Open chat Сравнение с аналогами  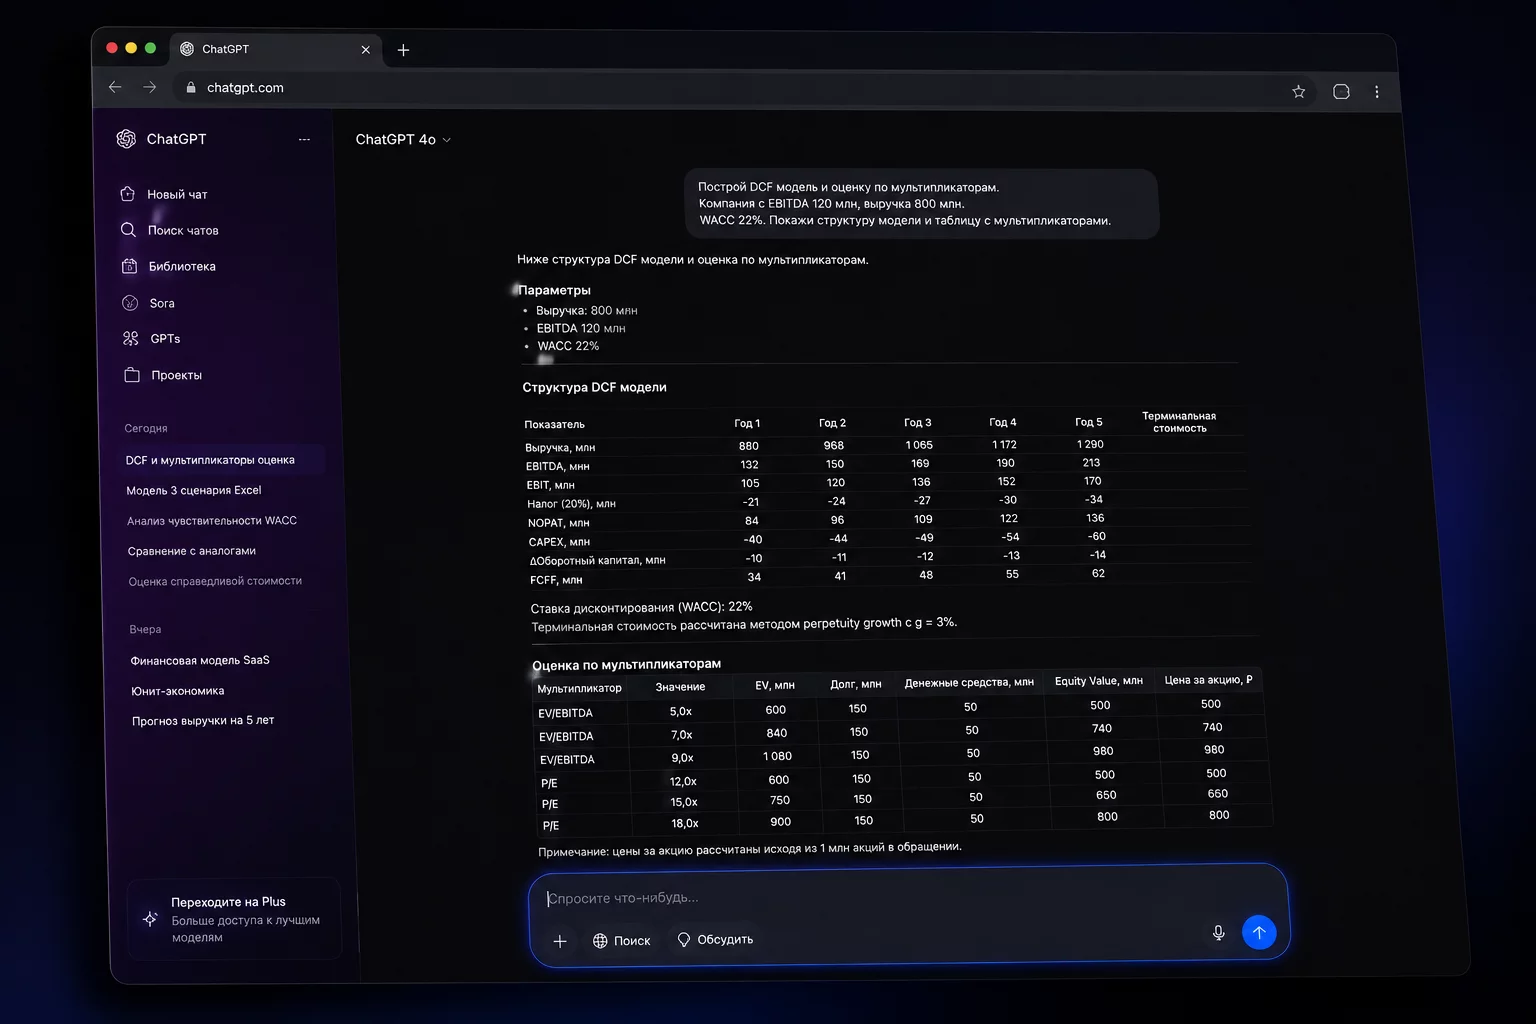(x=192, y=551)
